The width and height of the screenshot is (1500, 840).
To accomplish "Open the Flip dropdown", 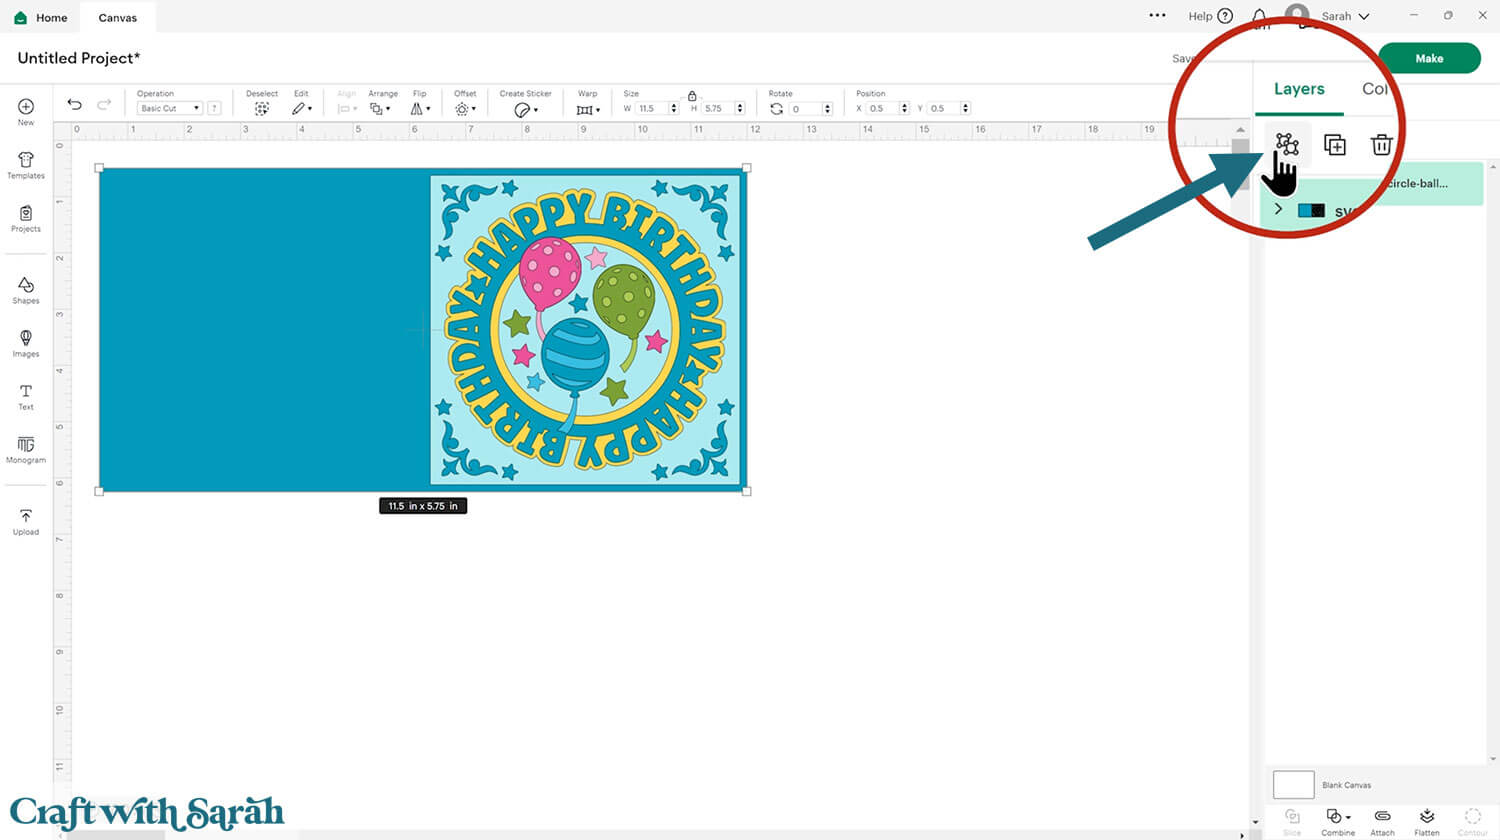I will click(x=420, y=108).
